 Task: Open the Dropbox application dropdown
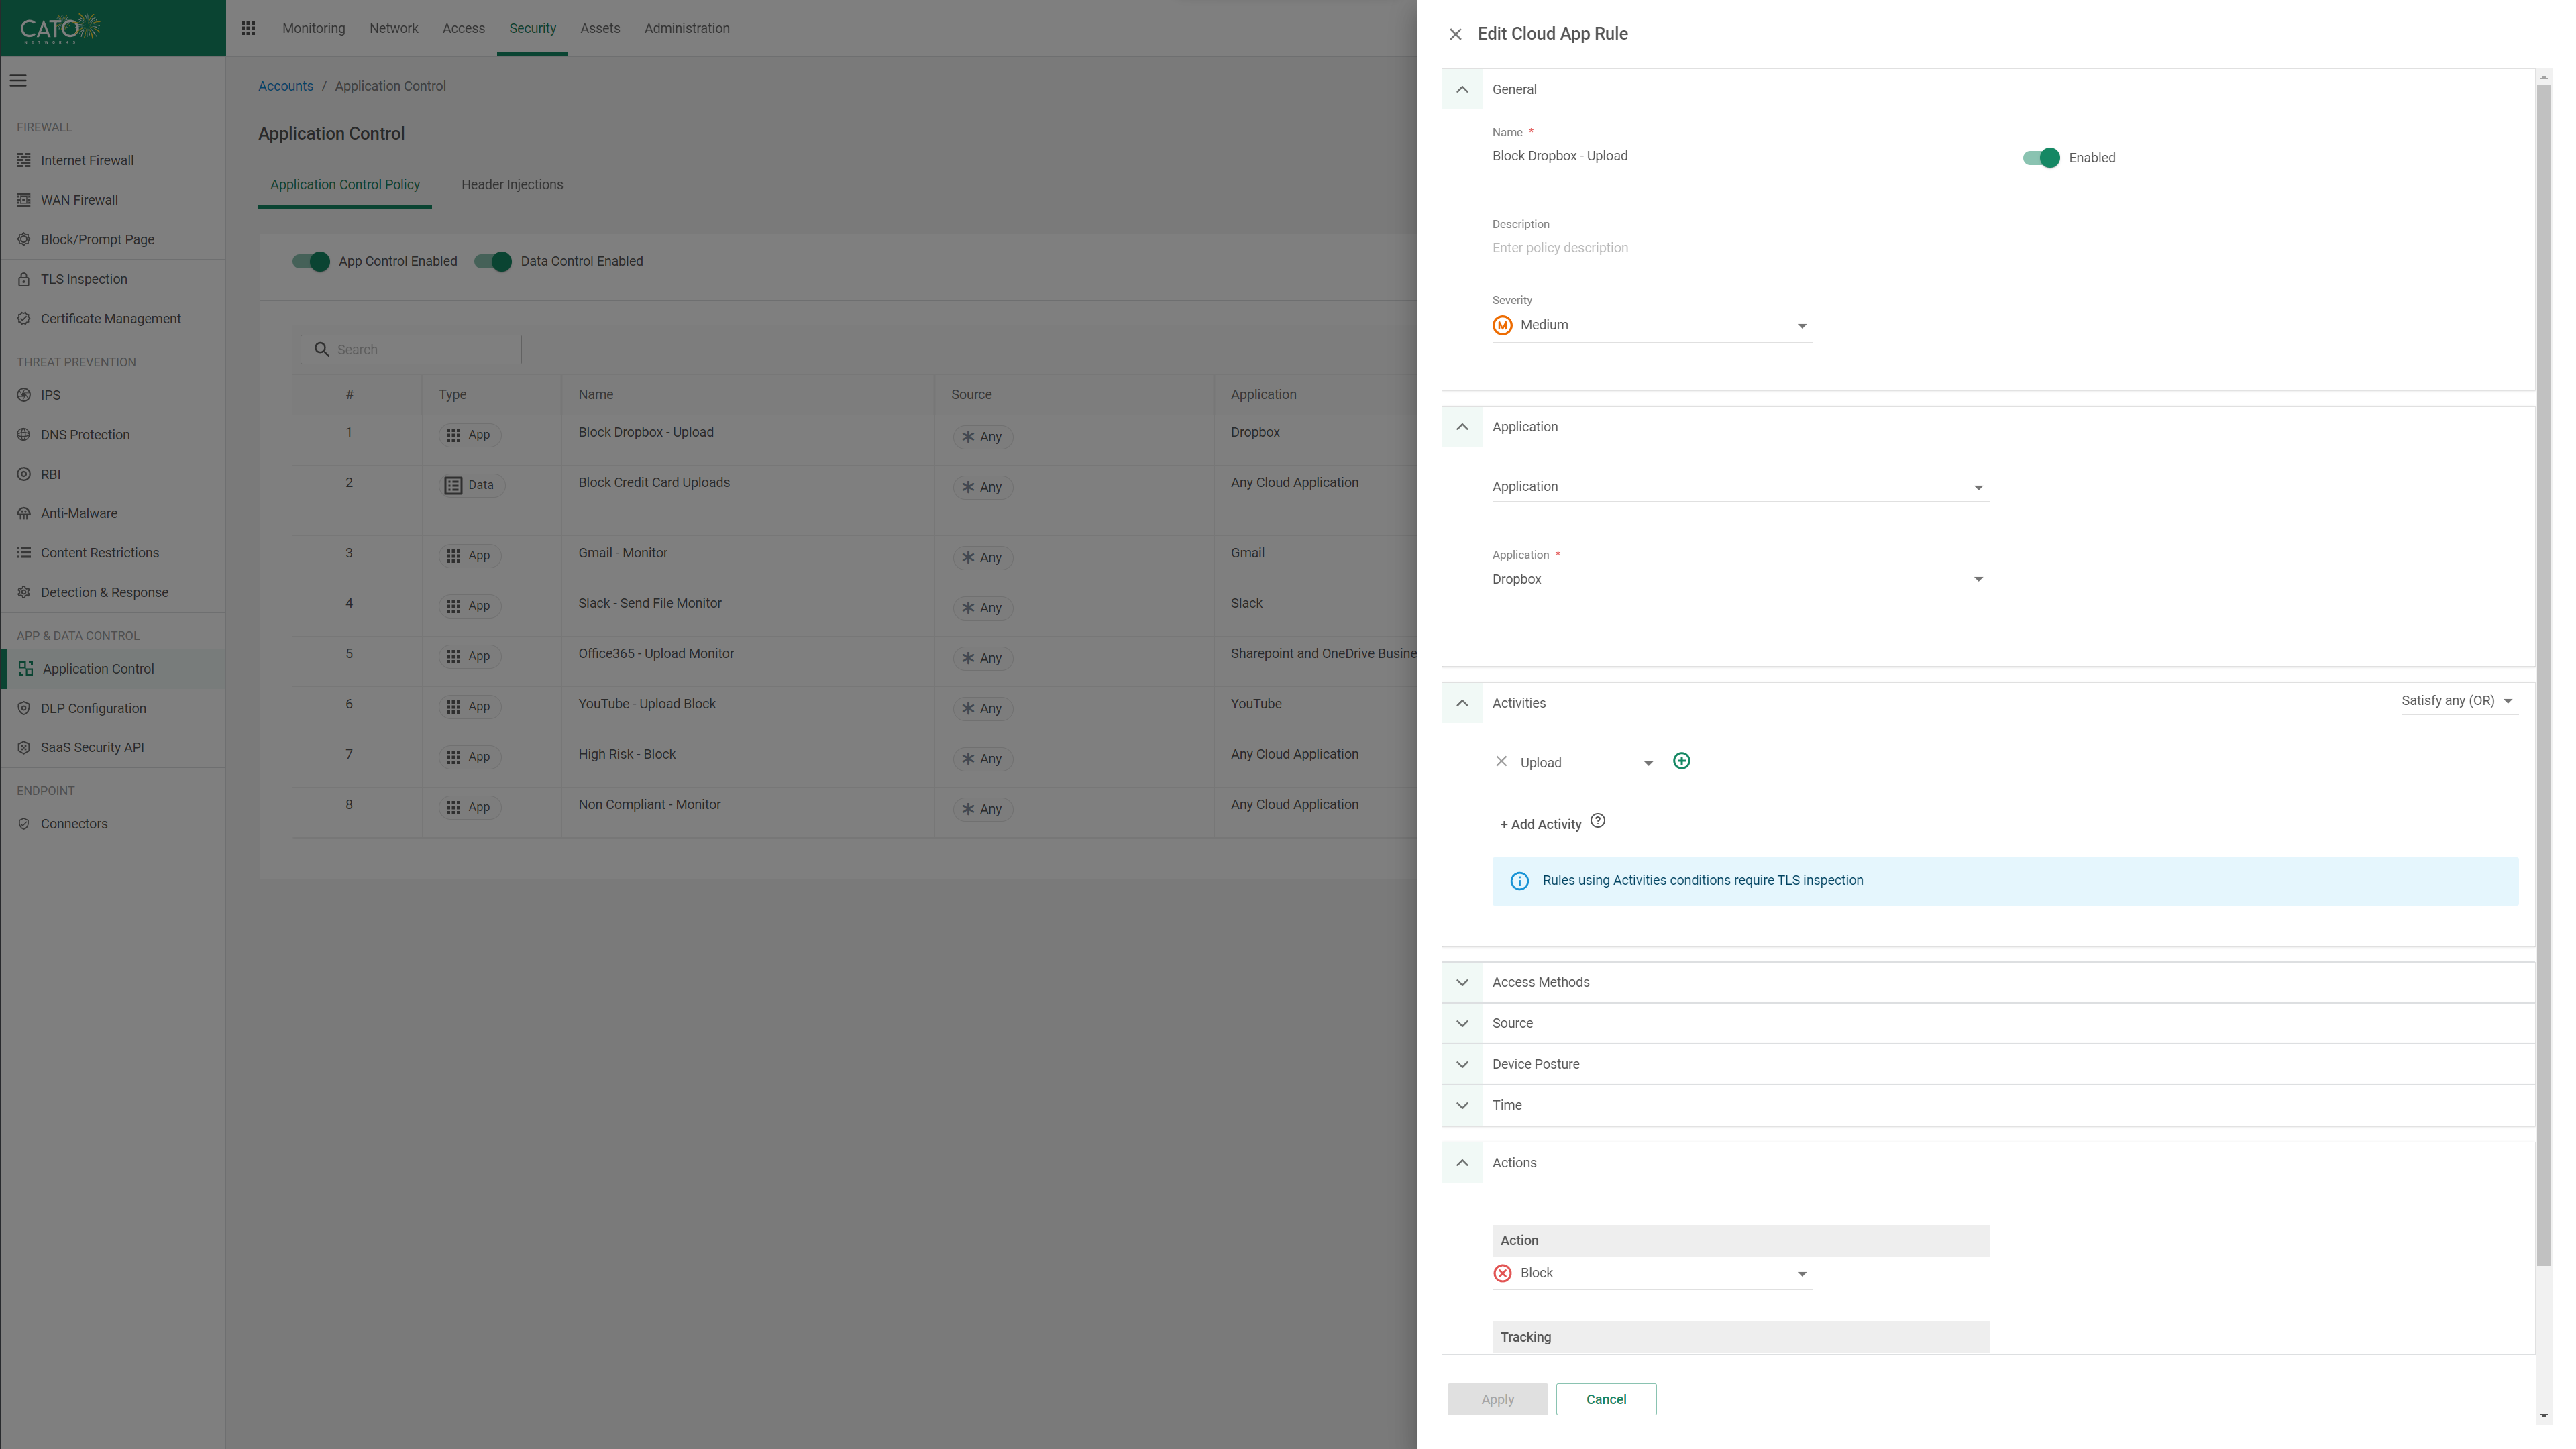[1740, 579]
